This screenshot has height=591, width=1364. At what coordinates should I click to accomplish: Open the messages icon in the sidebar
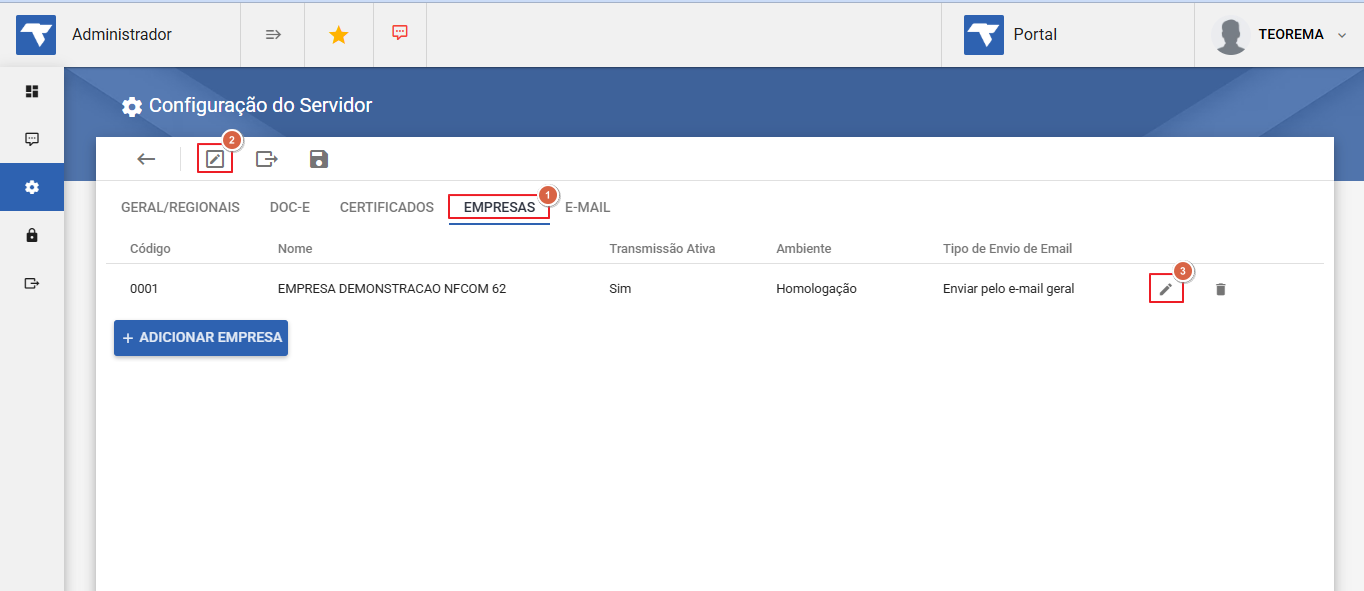click(x=32, y=139)
